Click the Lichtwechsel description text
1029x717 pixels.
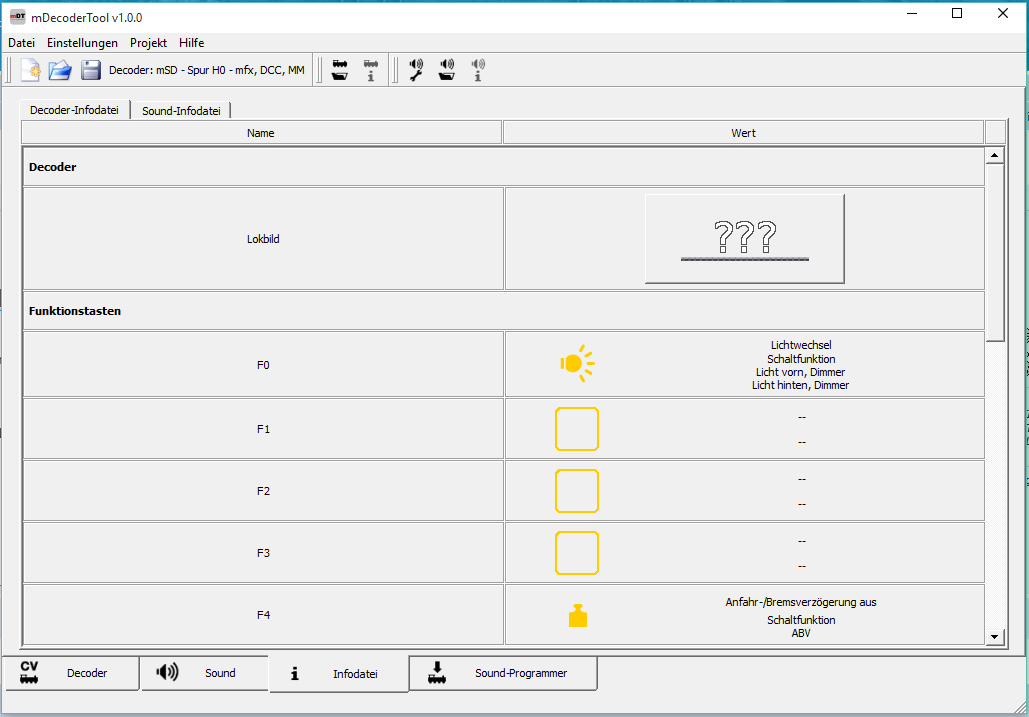(801, 344)
